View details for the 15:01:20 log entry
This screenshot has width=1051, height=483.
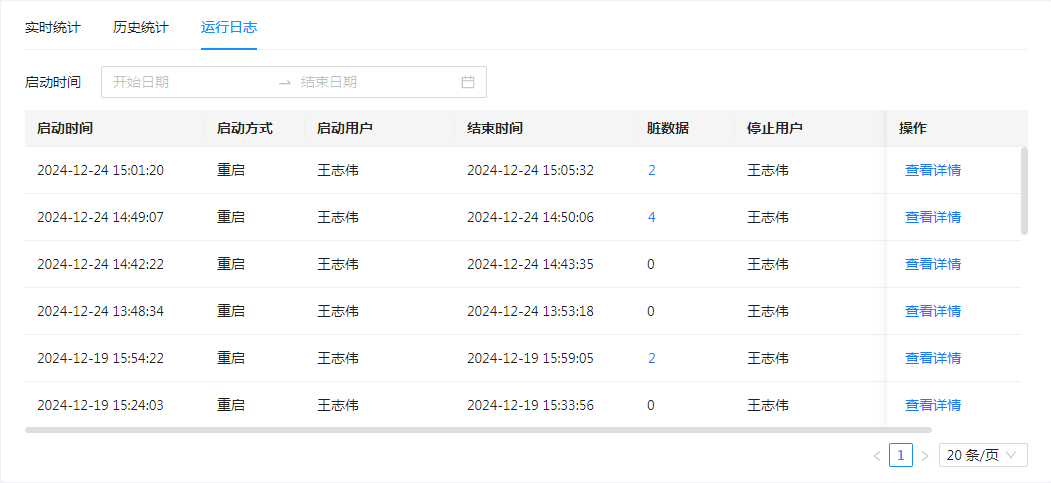pyautogui.click(x=932, y=170)
